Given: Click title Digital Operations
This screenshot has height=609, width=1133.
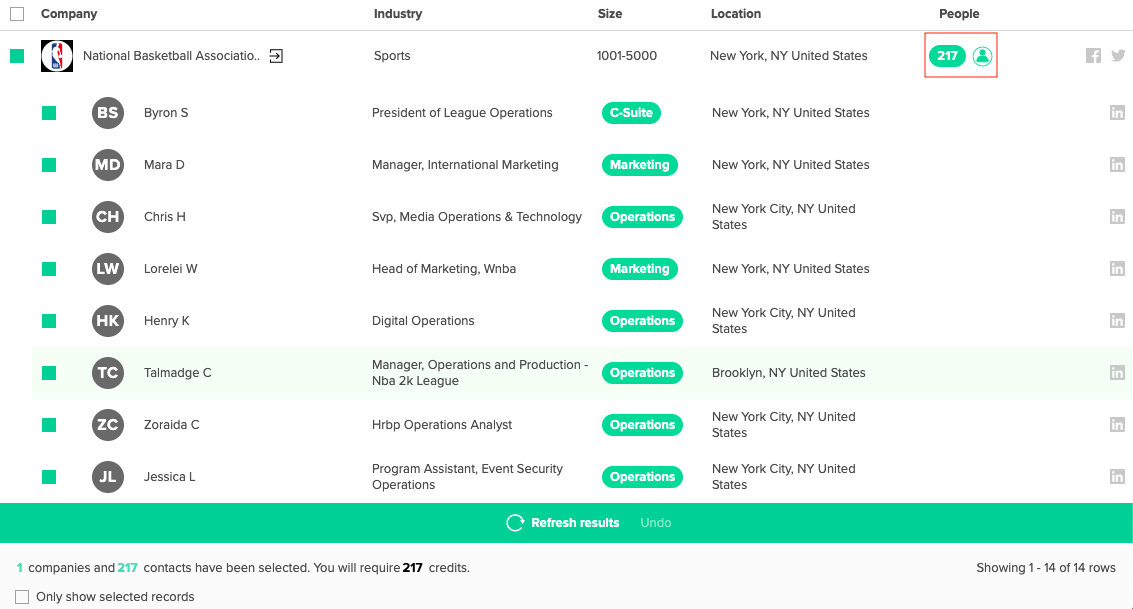Looking at the screenshot, I should [423, 321].
